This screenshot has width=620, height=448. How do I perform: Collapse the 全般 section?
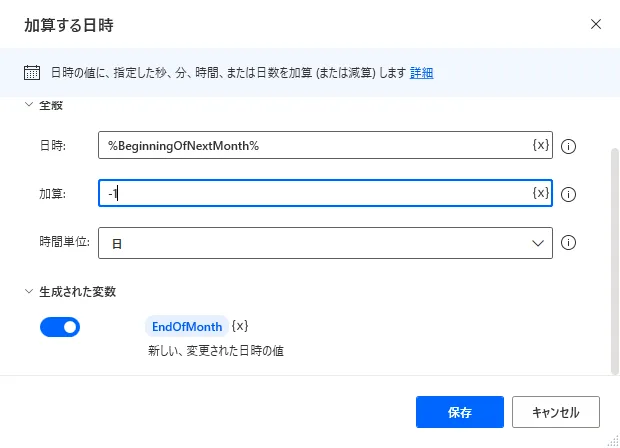(x=29, y=105)
